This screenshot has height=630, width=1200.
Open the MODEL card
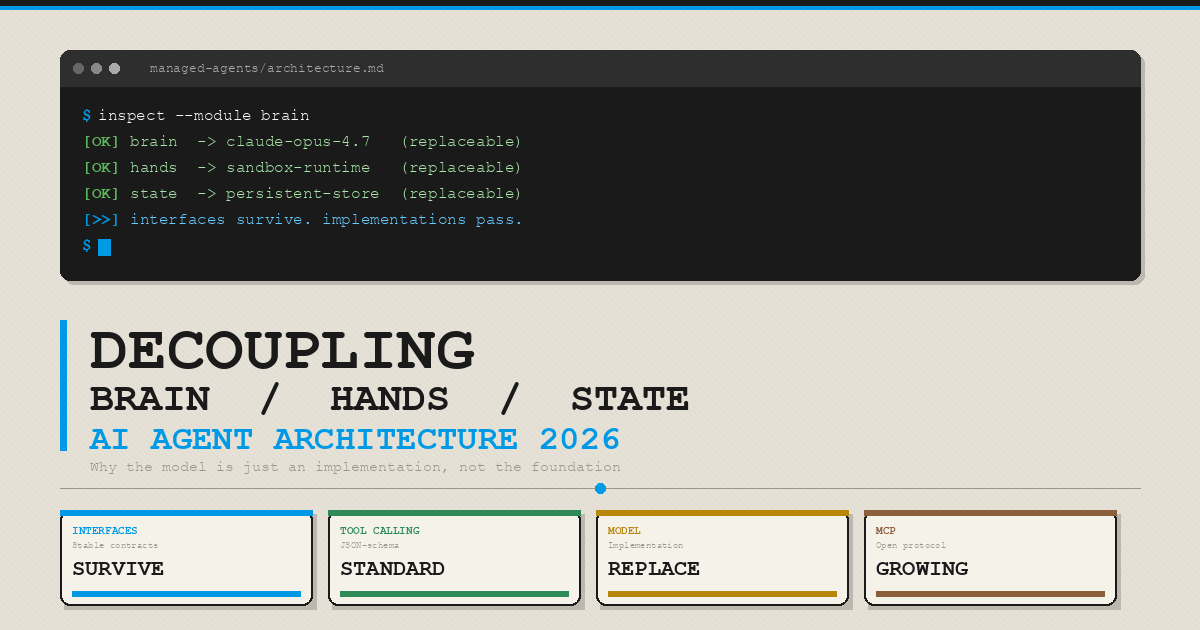pos(722,558)
